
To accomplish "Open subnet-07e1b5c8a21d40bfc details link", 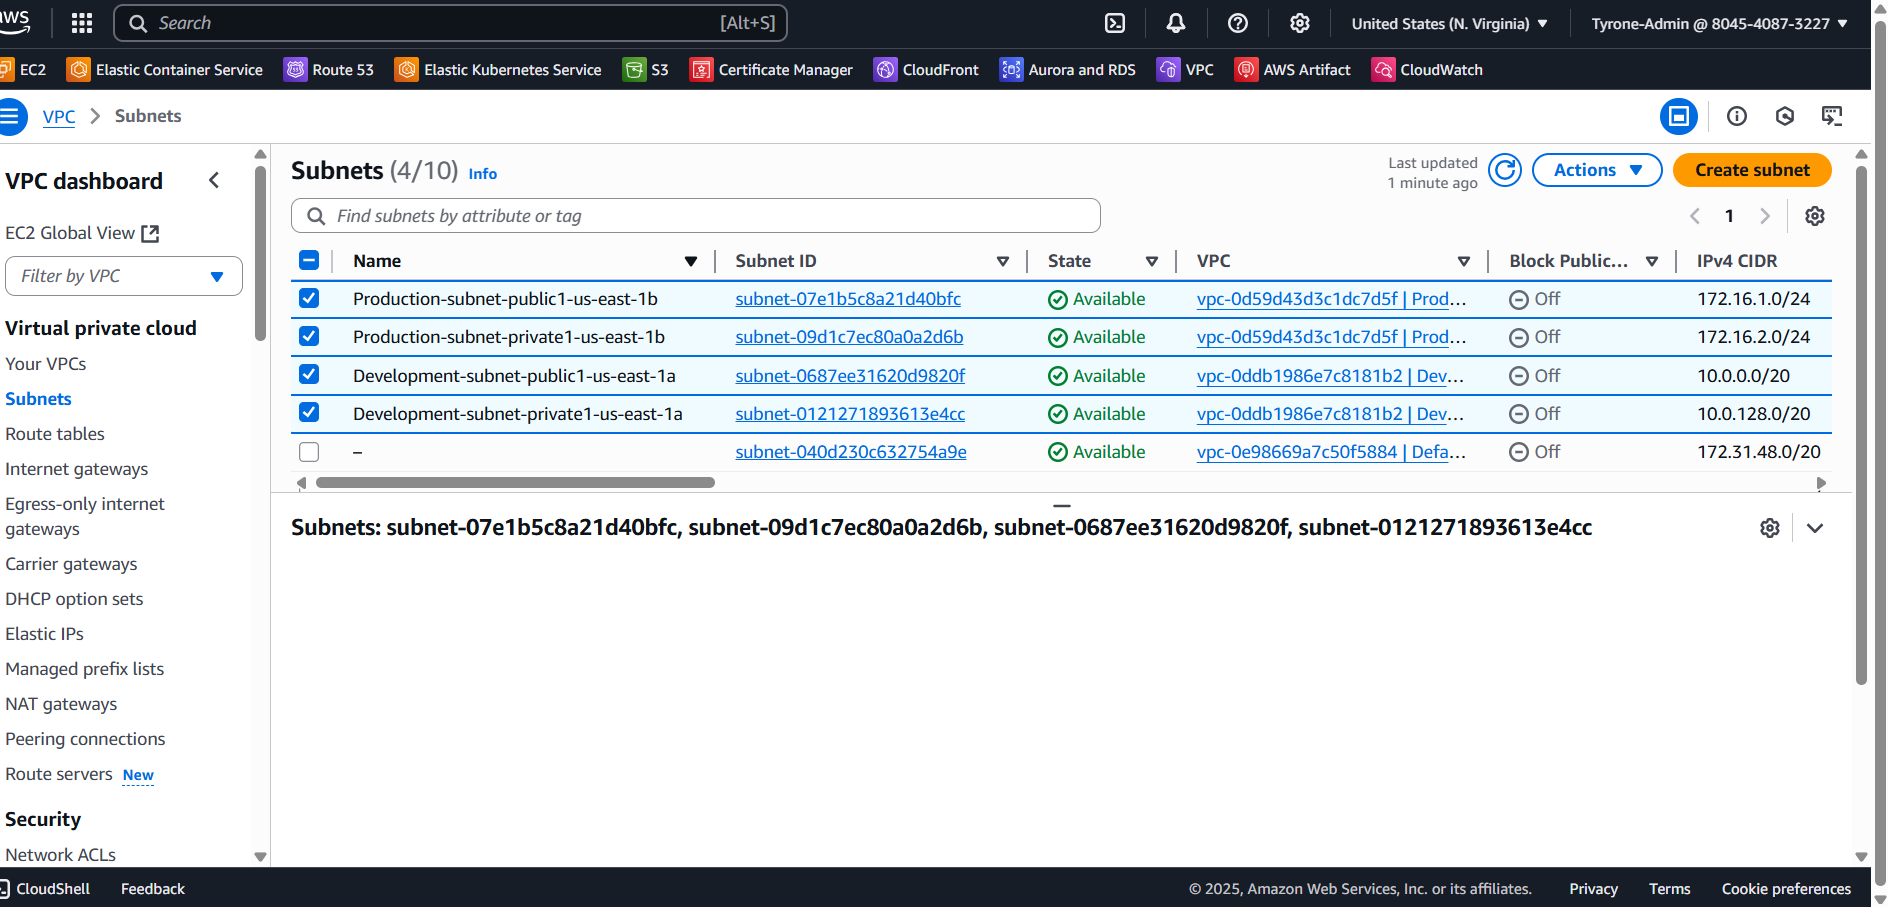I will [x=848, y=298].
